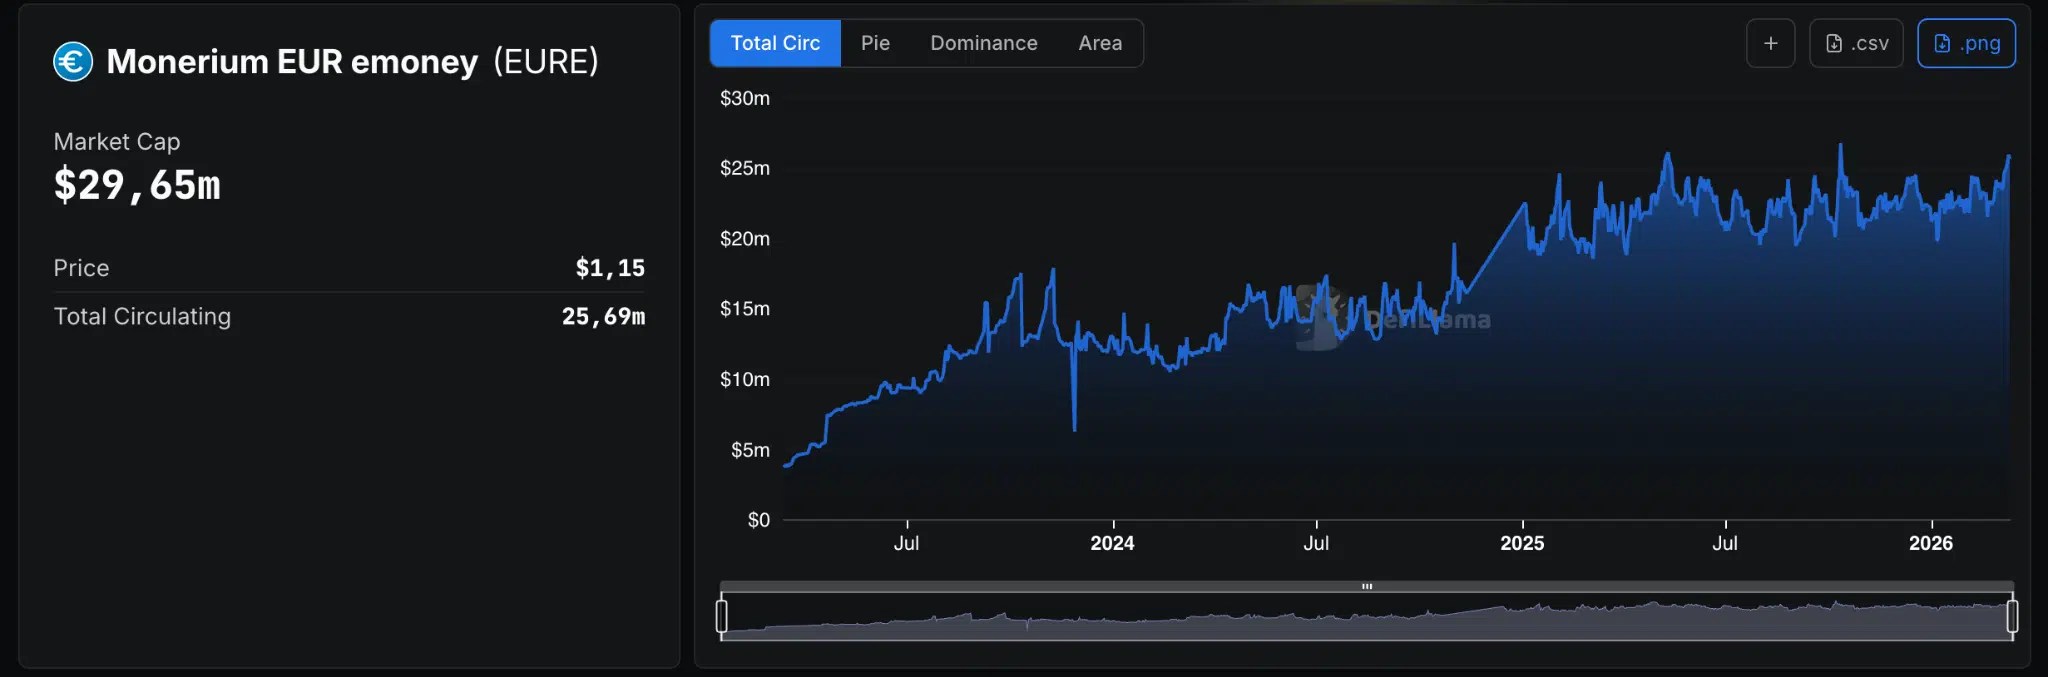Image resolution: width=2048 pixels, height=677 pixels.
Task: Click the $15m y-axis label
Action: [x=745, y=309]
